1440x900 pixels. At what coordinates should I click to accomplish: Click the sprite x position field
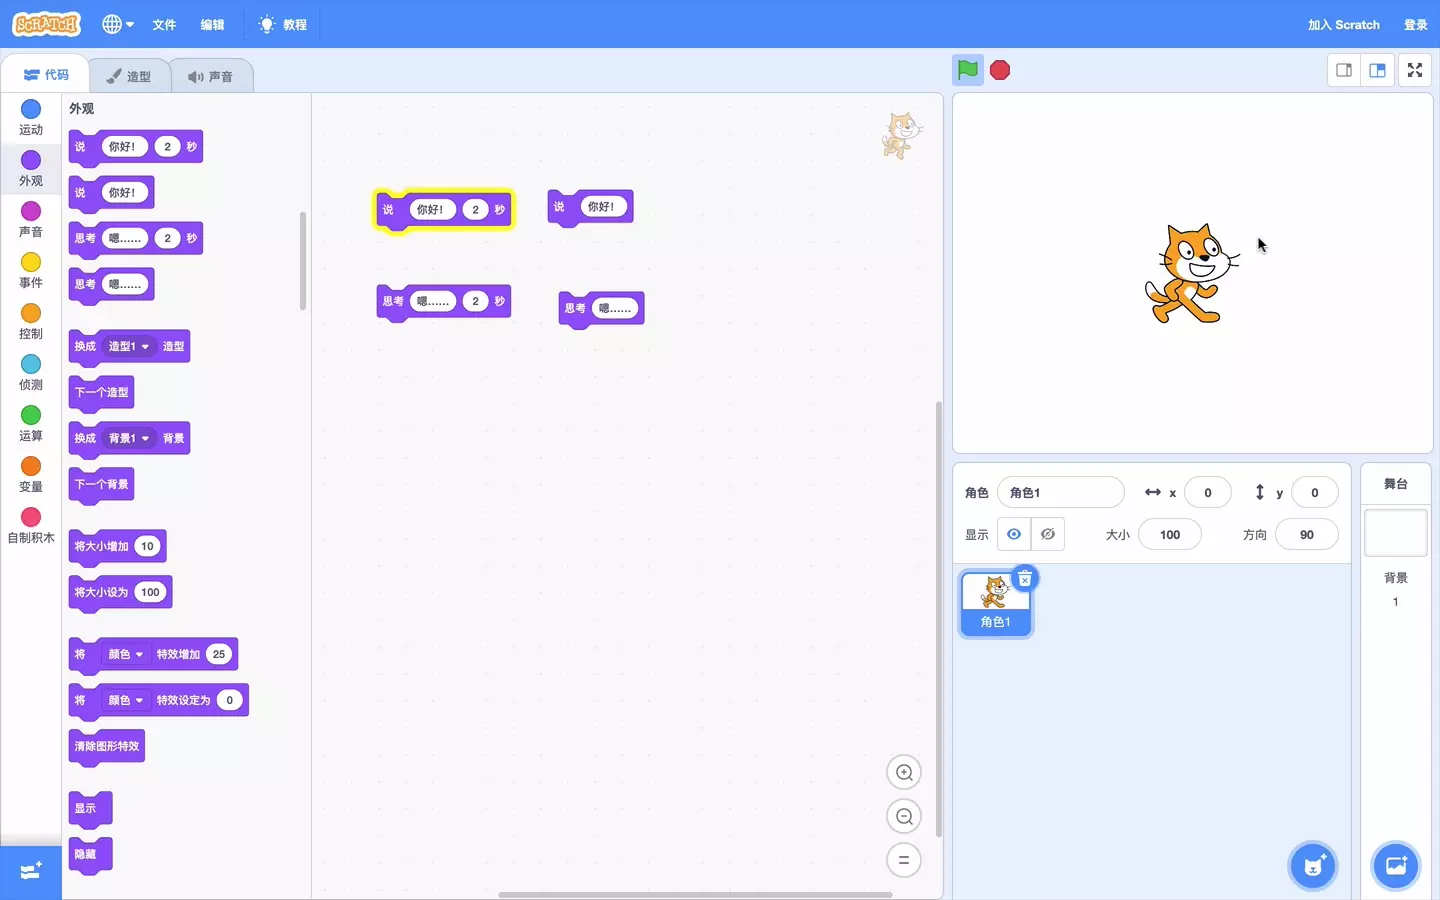coord(1208,492)
